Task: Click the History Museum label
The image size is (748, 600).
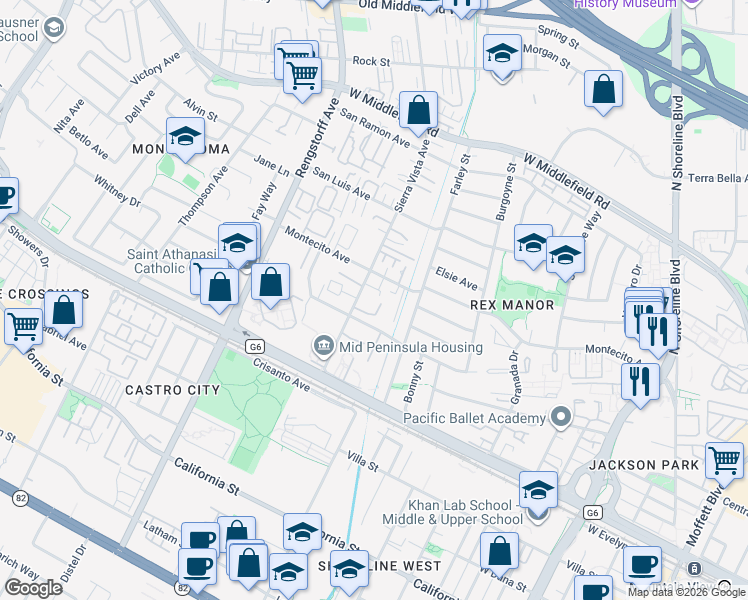Action: click(625, 4)
